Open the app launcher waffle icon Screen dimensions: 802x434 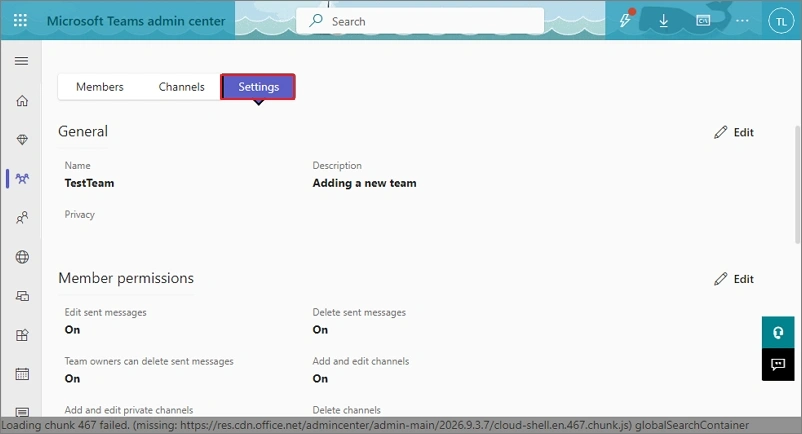20,20
